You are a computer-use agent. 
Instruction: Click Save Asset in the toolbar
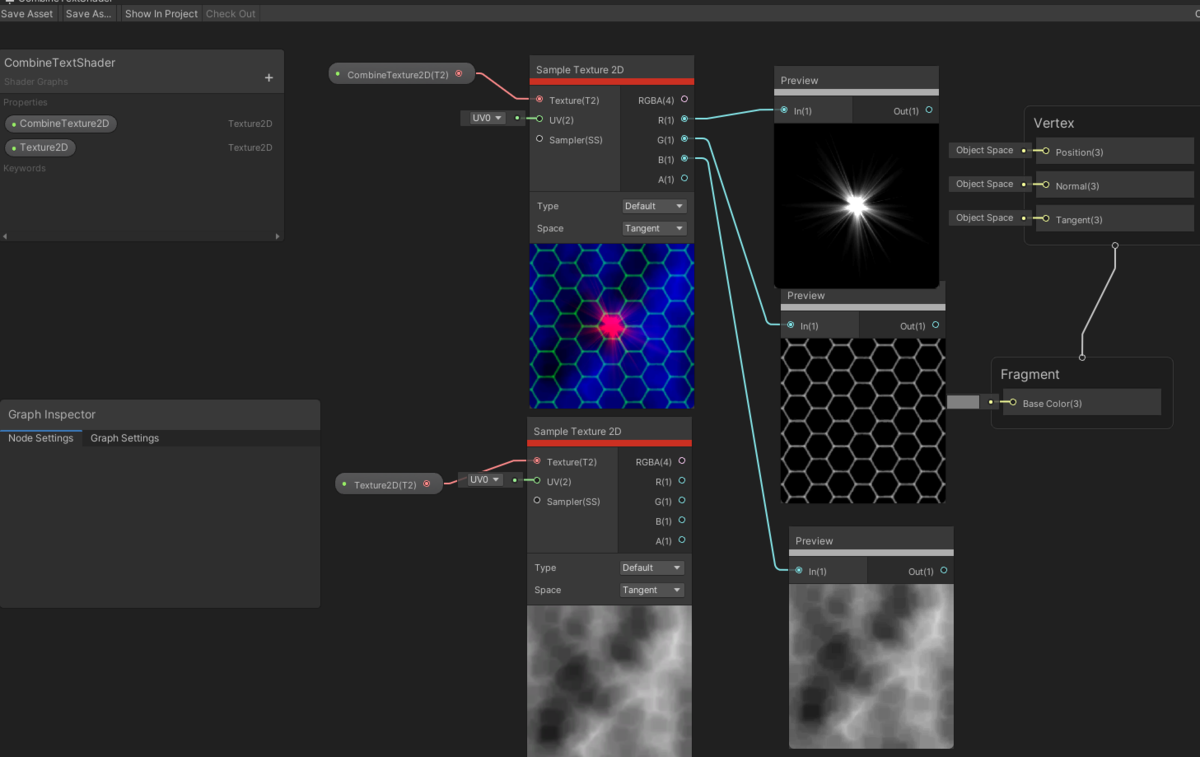pyautogui.click(x=28, y=14)
